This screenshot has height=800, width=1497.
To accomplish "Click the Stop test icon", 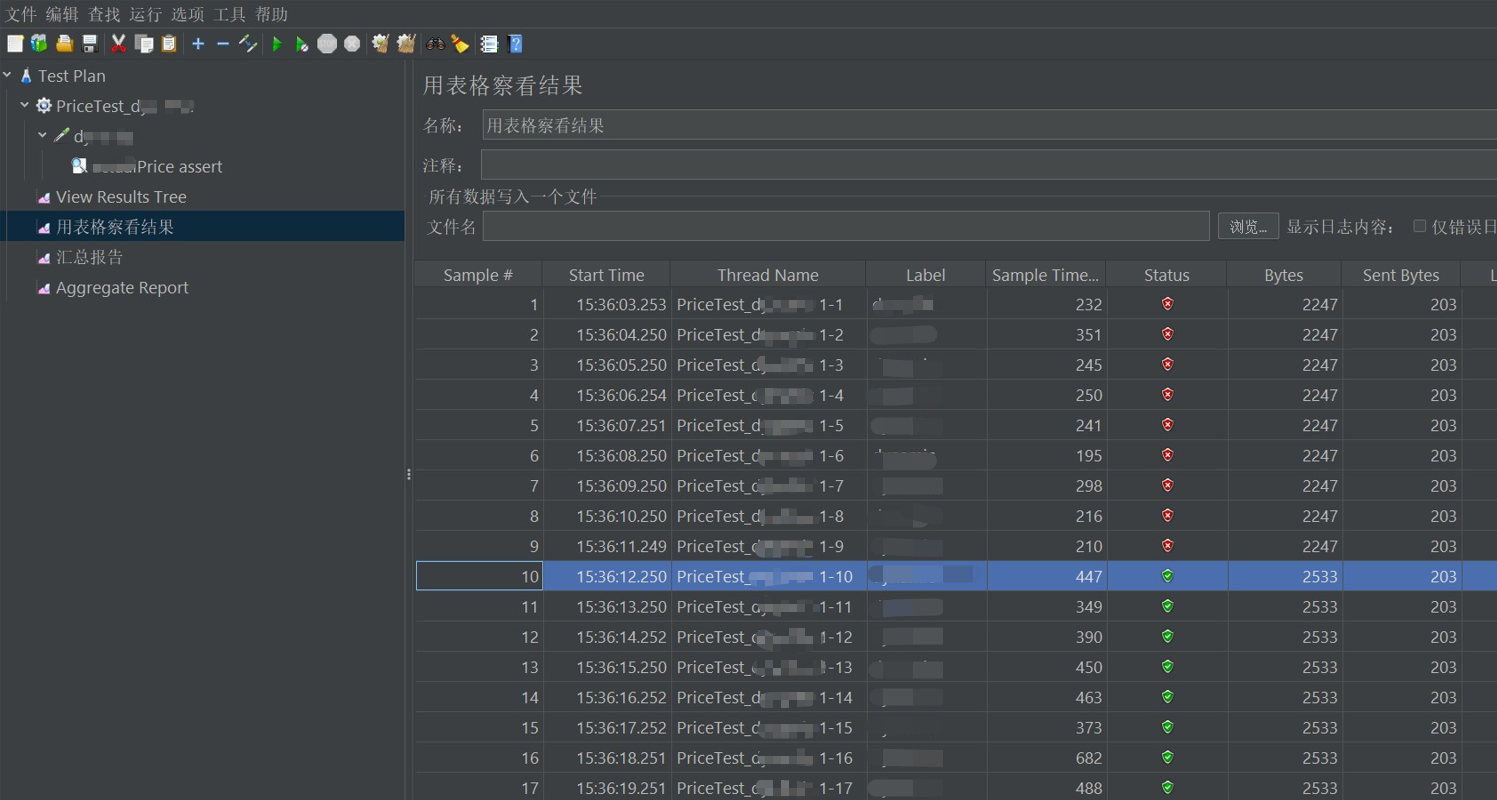I will coord(327,44).
